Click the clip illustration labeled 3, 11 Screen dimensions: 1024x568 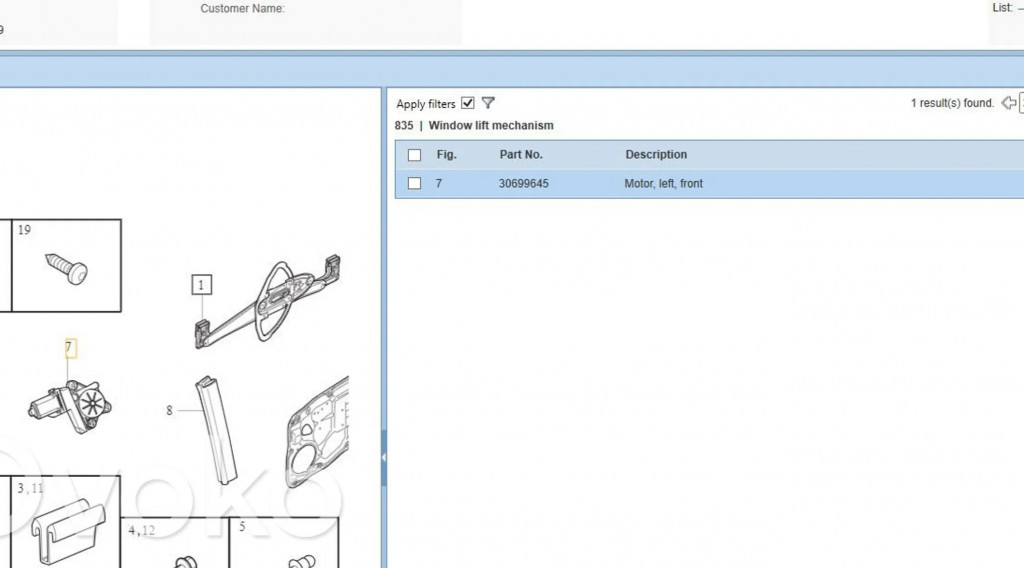coord(68,525)
